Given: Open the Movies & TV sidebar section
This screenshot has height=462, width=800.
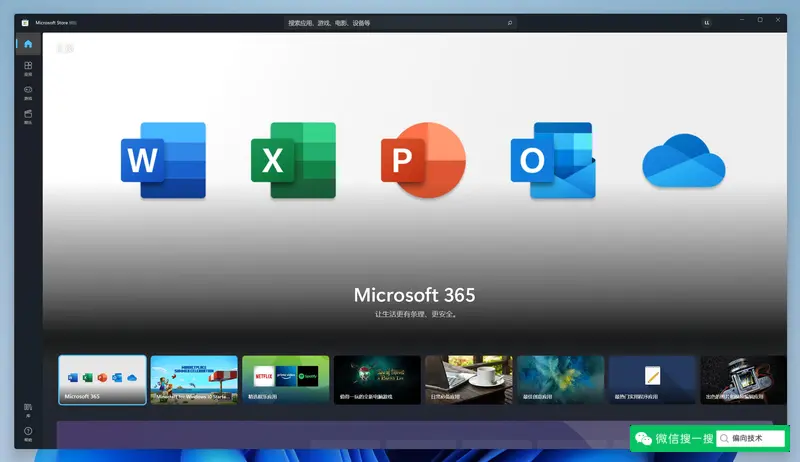Looking at the screenshot, I should click(28, 116).
